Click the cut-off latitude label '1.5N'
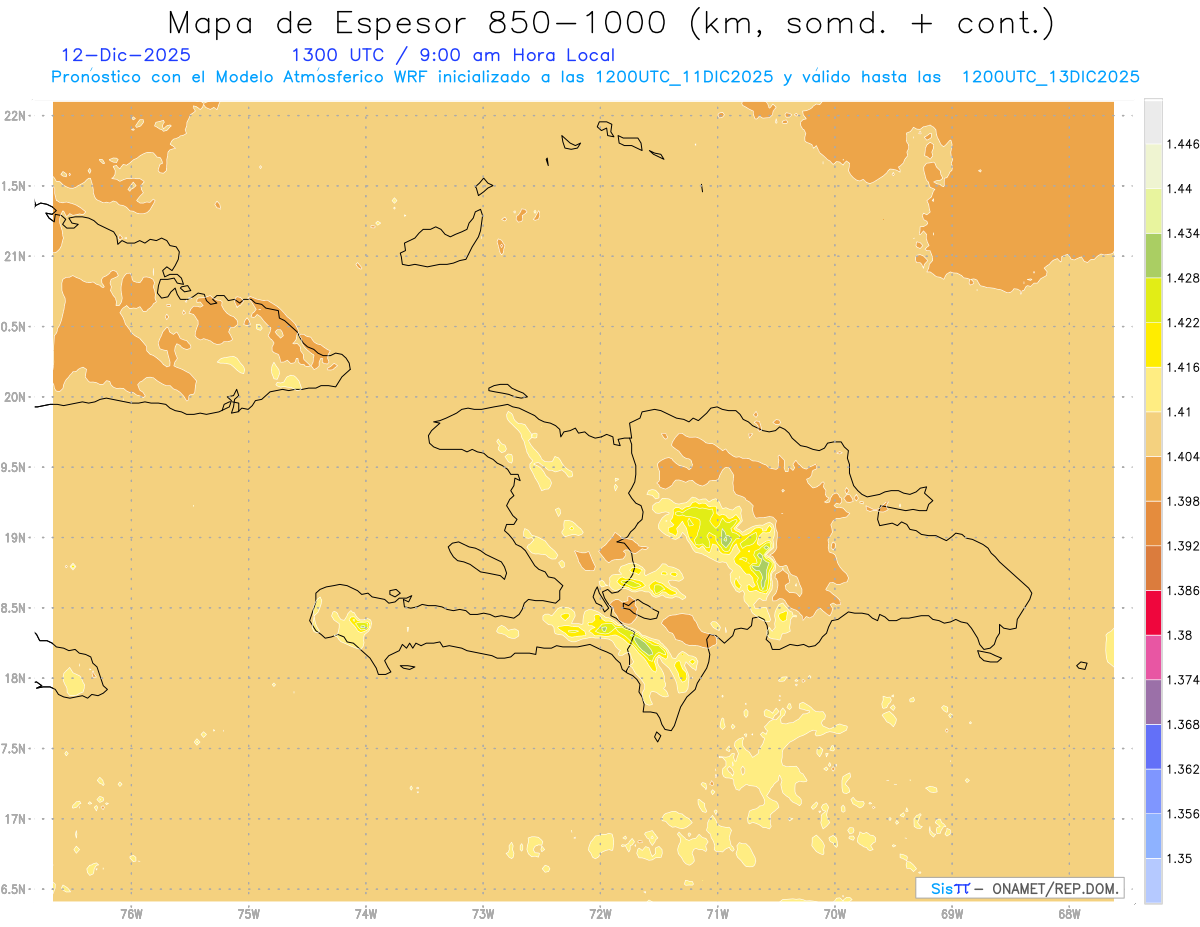 [x=15, y=186]
